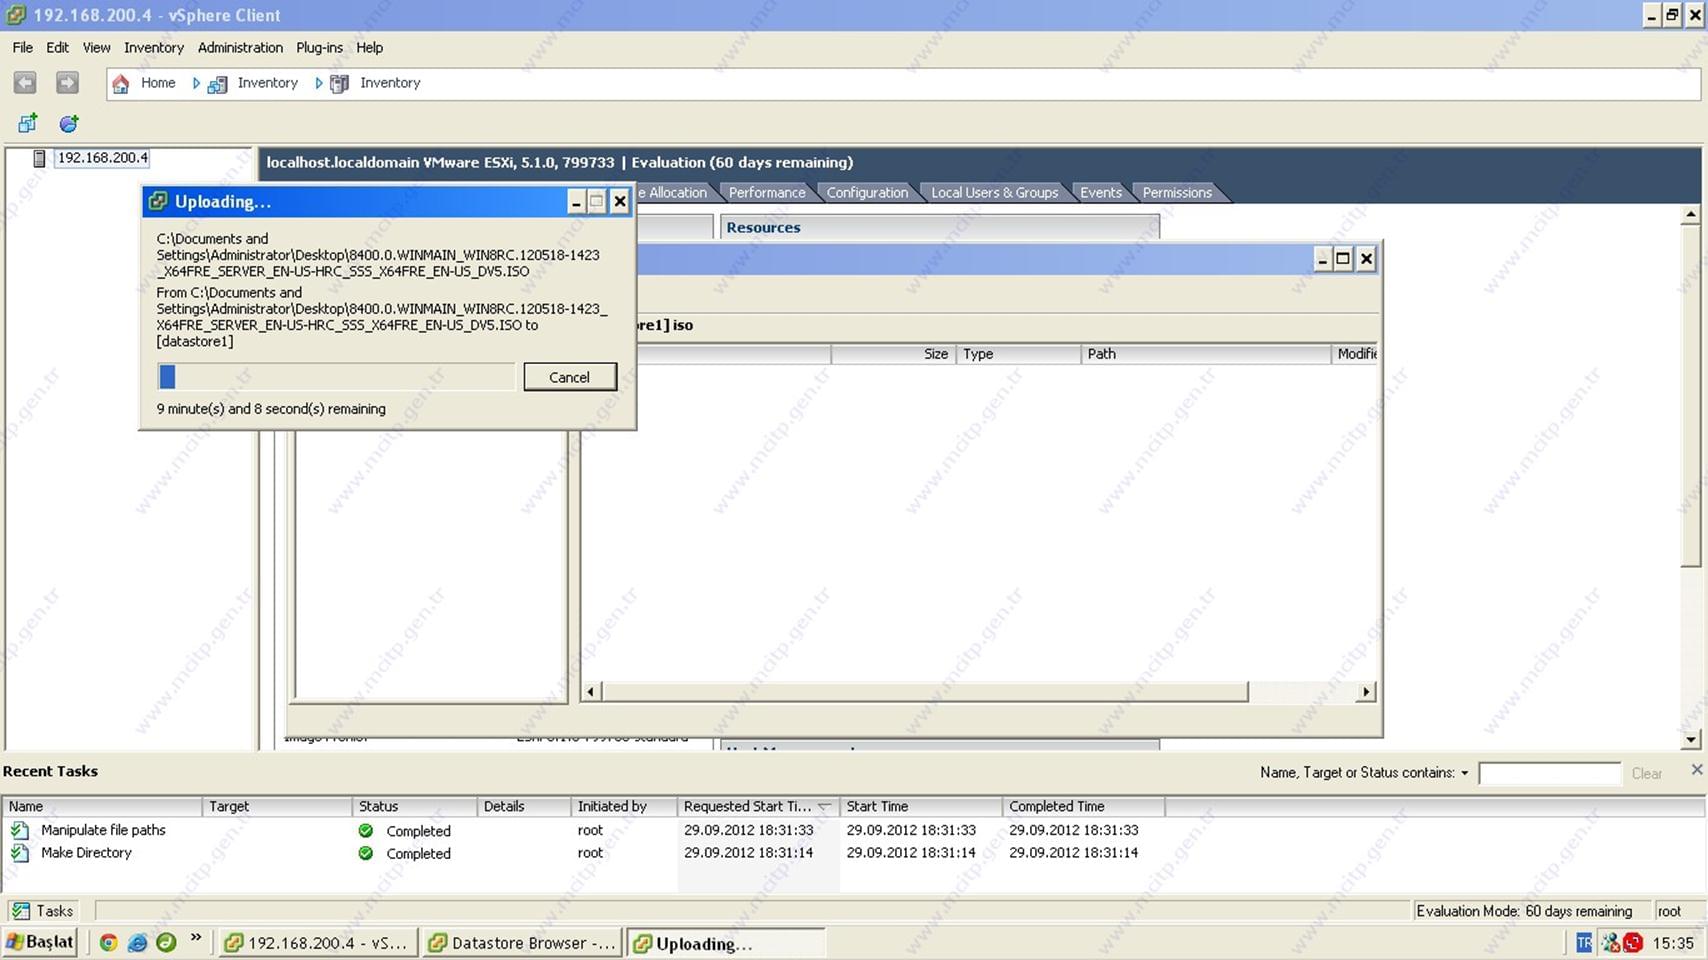The width and height of the screenshot is (1708, 960).
Task: Click the Uploading dialog title icon
Action: pos(158,202)
